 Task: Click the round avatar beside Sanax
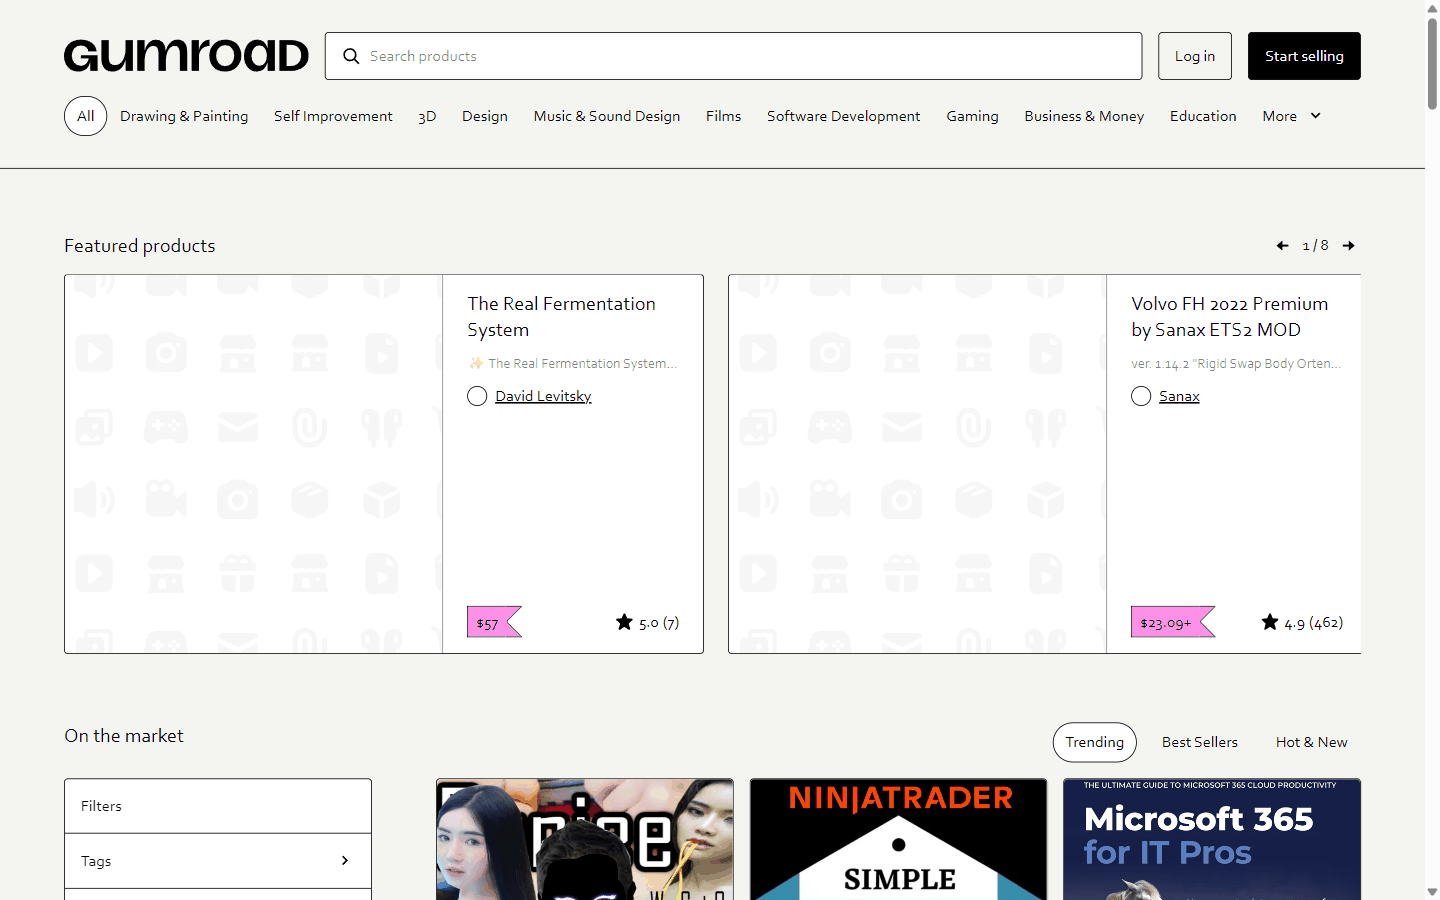(x=1141, y=396)
